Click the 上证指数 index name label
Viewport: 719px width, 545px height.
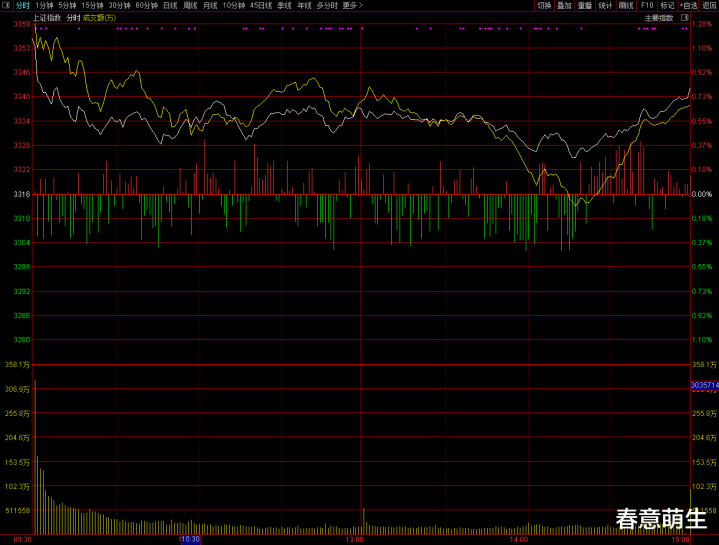pyautogui.click(x=47, y=18)
